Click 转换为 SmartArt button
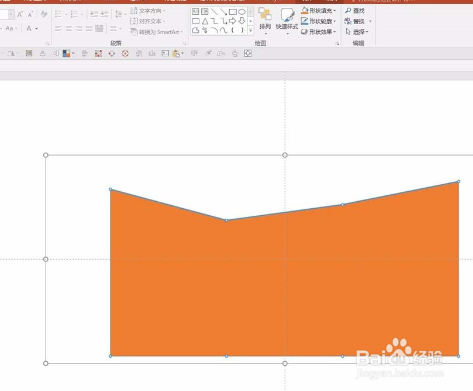473x391 pixels. [x=157, y=32]
